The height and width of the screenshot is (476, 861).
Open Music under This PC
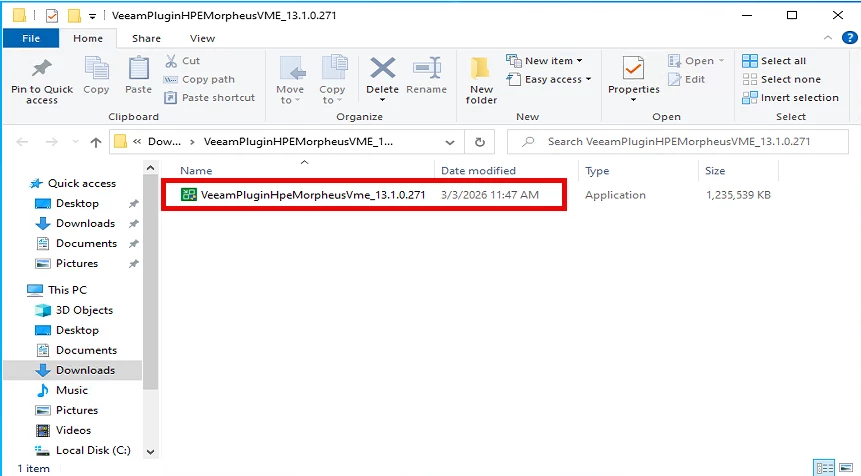coord(71,390)
